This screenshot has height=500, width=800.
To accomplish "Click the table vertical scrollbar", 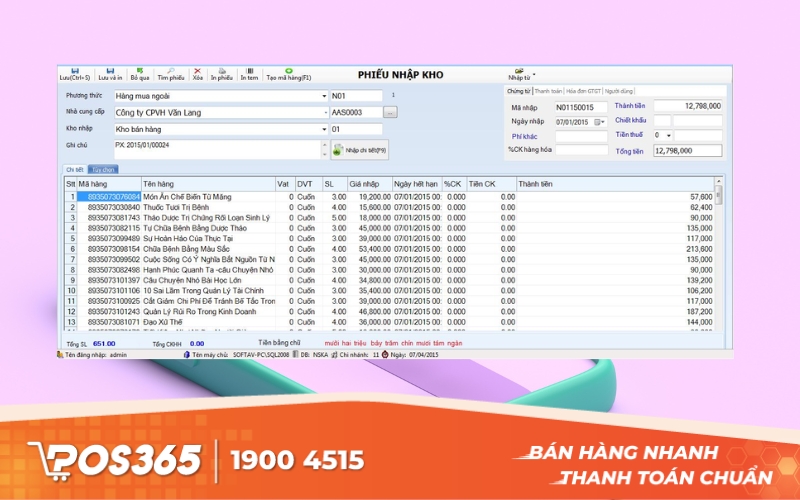I will pos(718,255).
